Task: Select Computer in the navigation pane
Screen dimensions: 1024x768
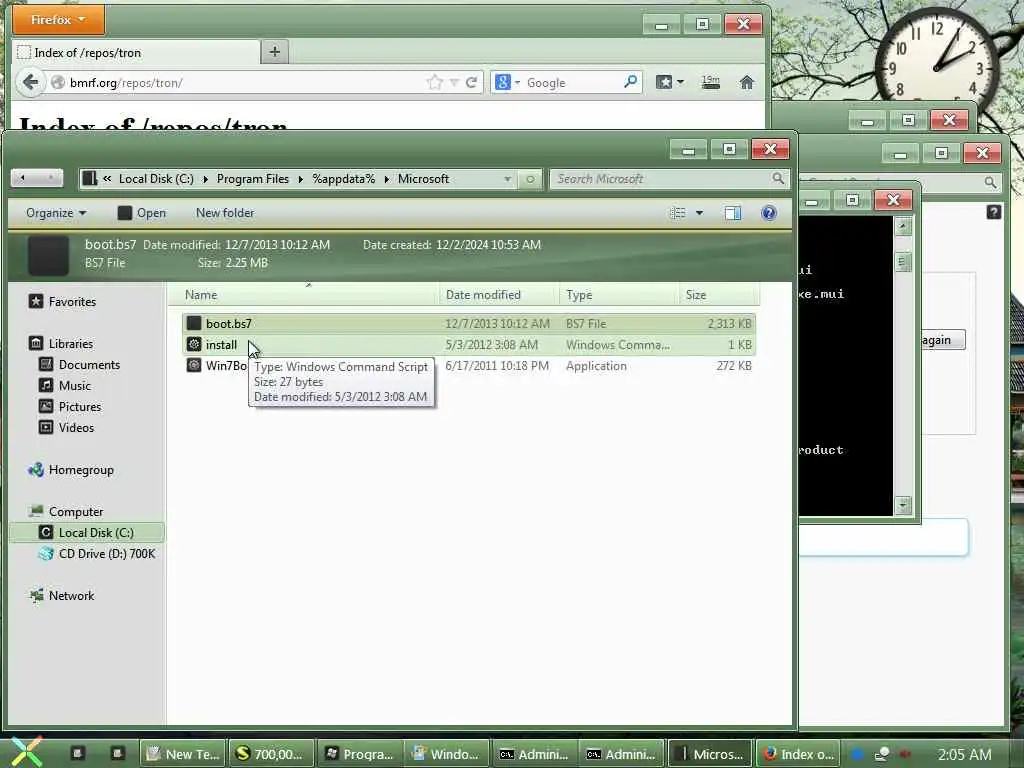Action: click(x=76, y=511)
